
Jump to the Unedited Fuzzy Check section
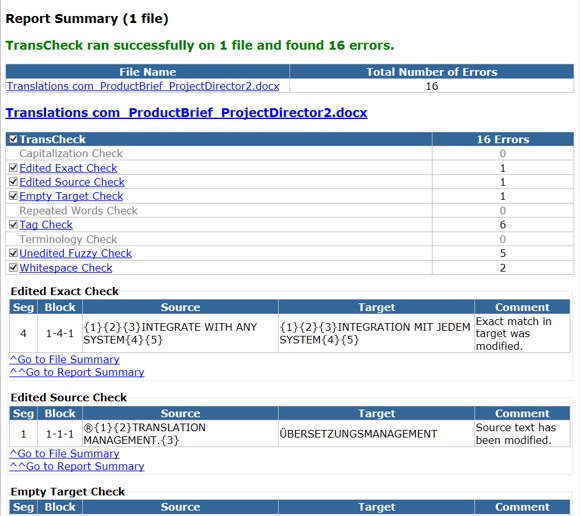coord(75,253)
